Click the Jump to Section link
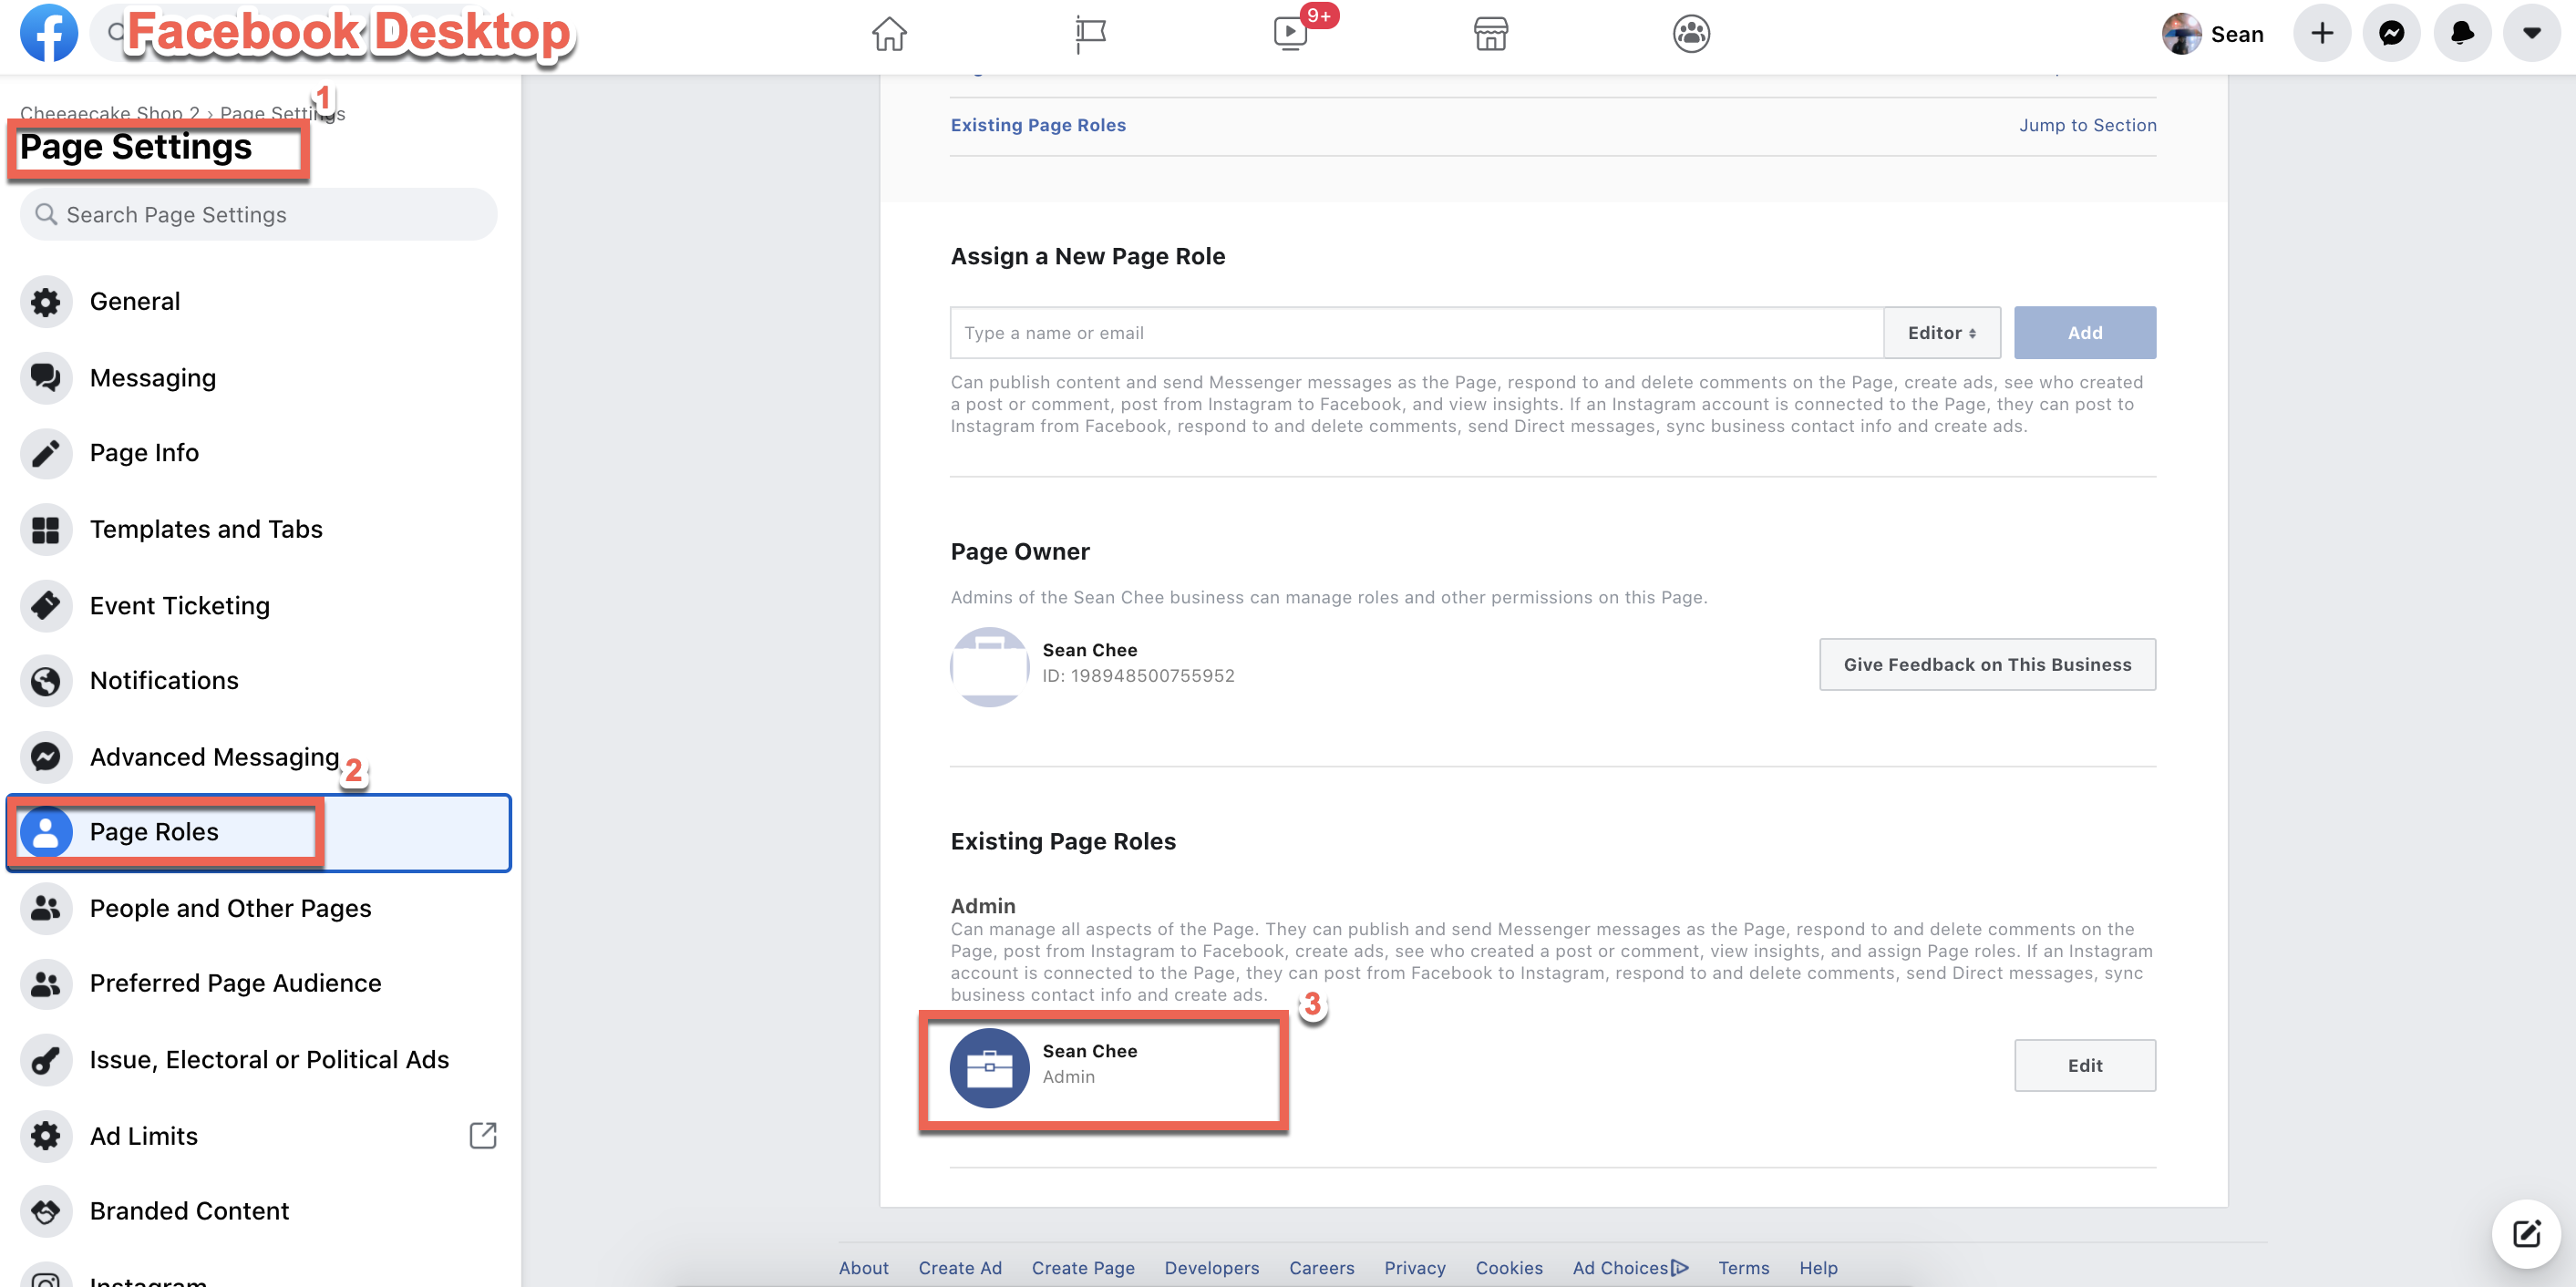This screenshot has height=1287, width=2576. pyautogui.click(x=2088, y=124)
